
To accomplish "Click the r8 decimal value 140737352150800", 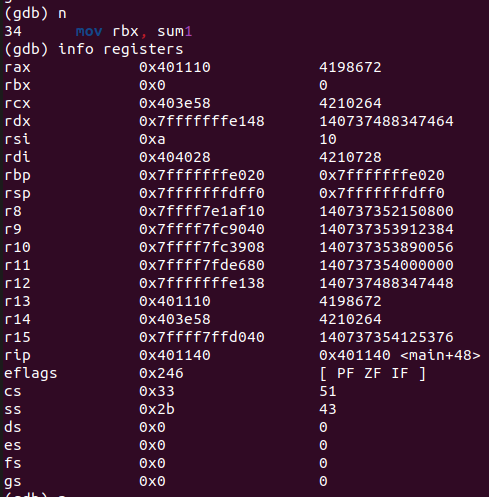I will point(386,211).
